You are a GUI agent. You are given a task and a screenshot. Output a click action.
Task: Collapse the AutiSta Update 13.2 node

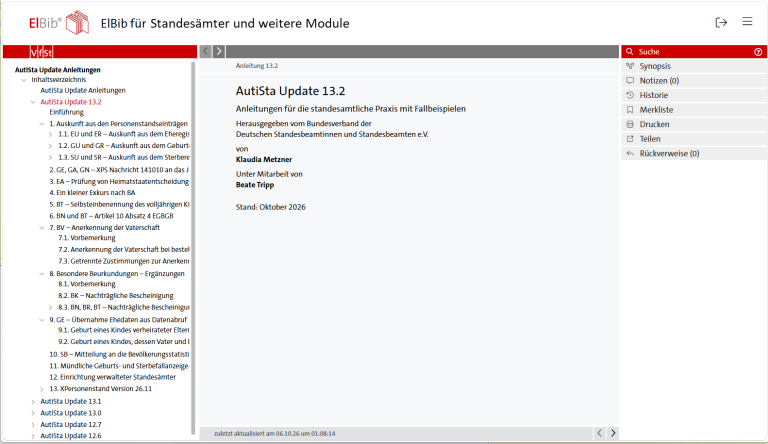(x=33, y=102)
